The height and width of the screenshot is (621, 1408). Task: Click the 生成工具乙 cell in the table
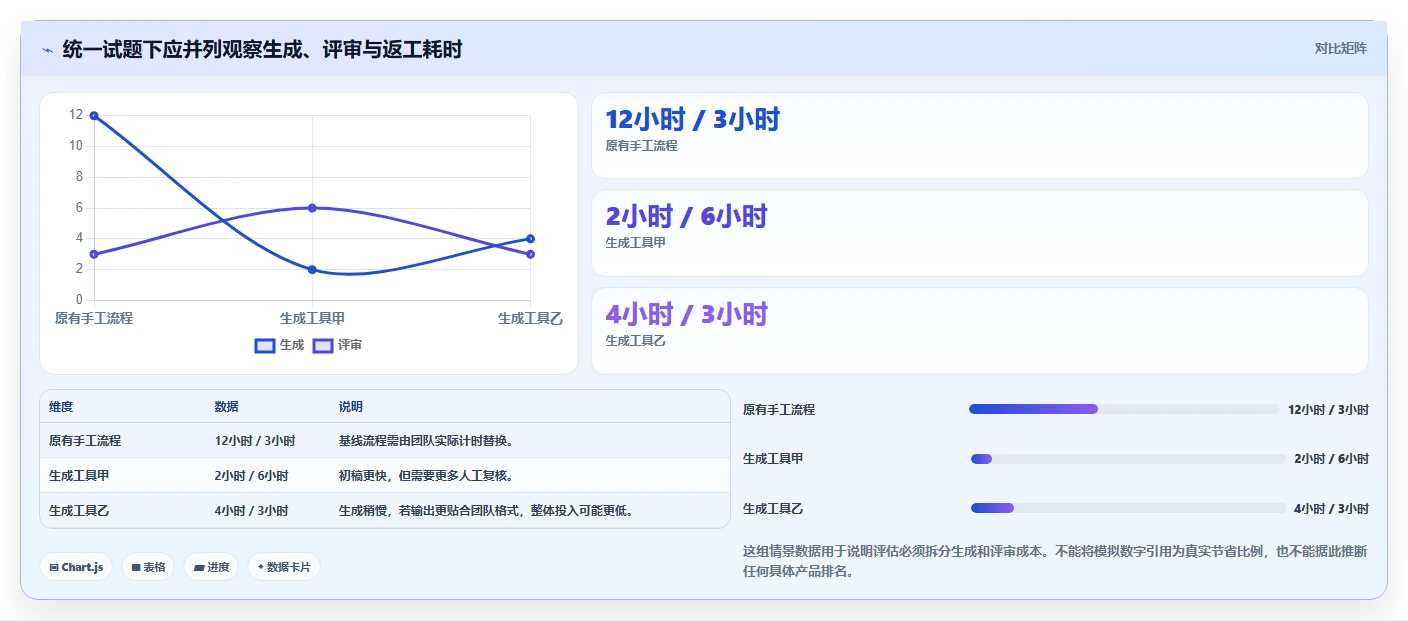[x=79, y=511]
